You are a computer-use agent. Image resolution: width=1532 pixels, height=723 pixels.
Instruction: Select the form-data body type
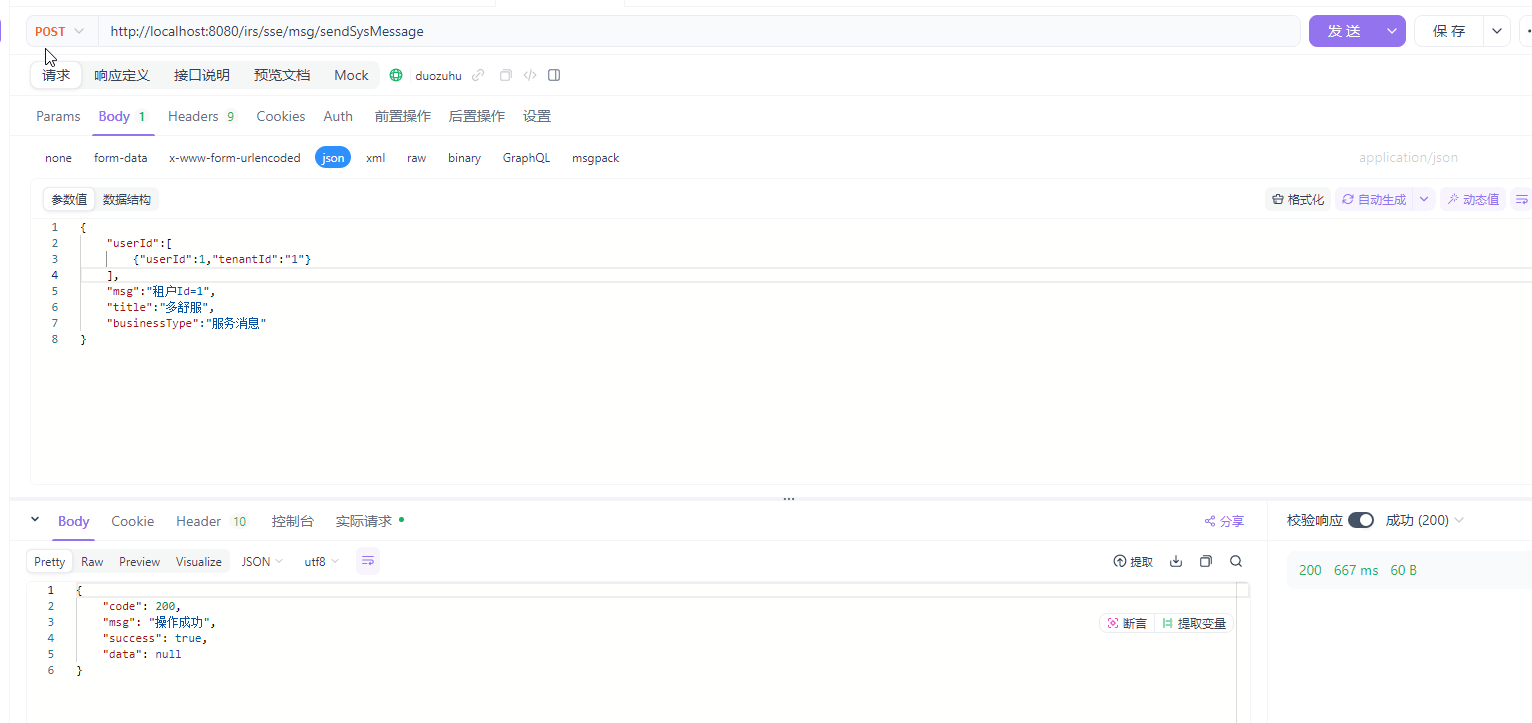coord(121,158)
